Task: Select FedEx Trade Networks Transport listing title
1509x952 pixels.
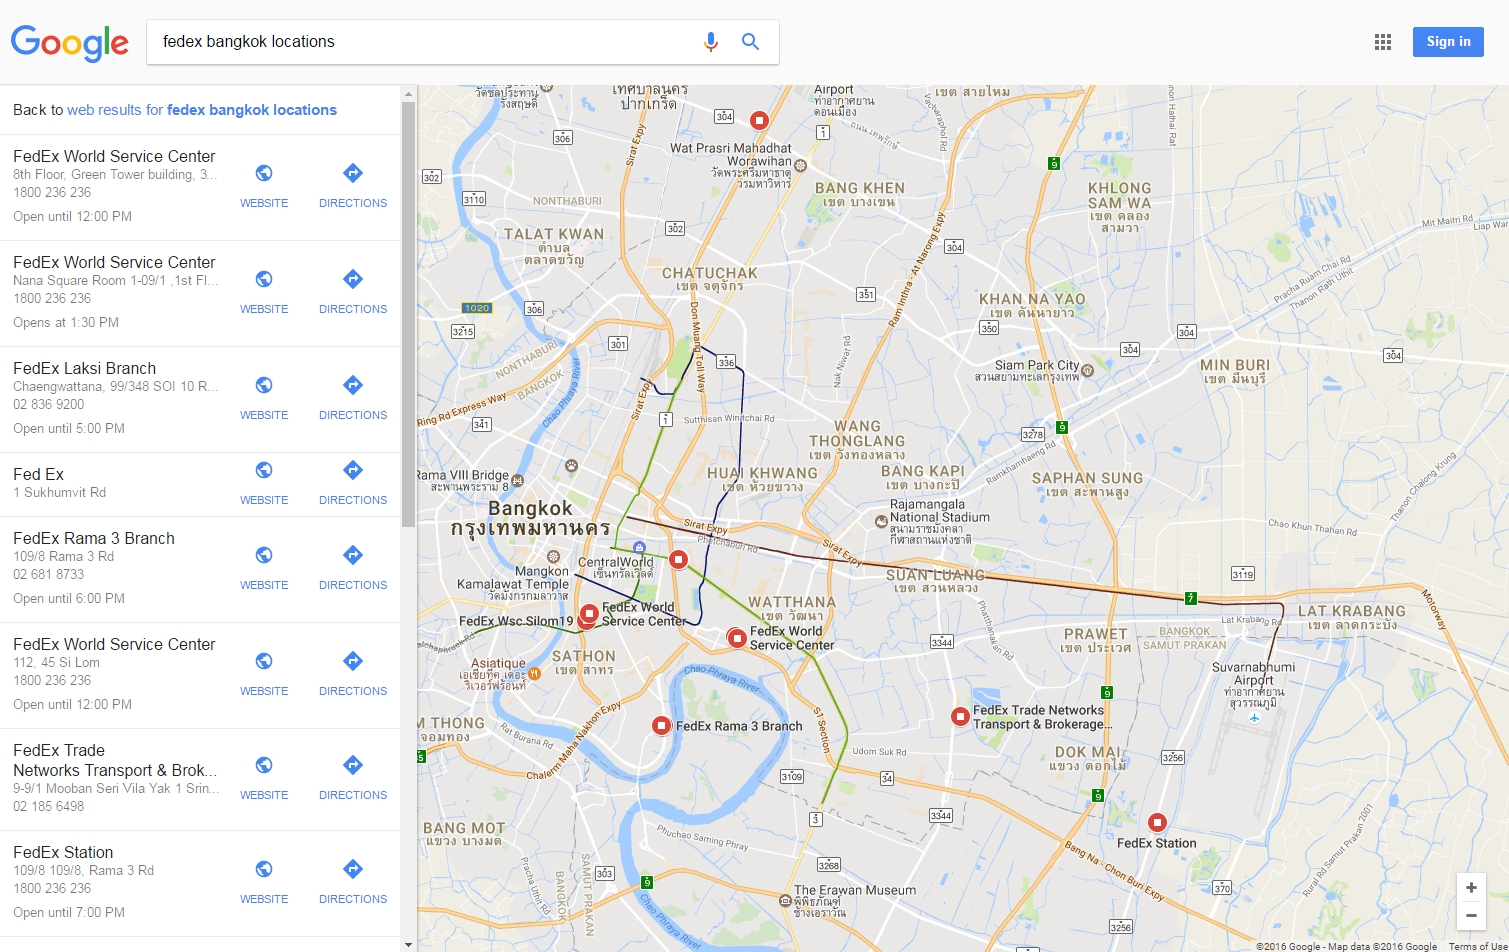Action: [115, 760]
